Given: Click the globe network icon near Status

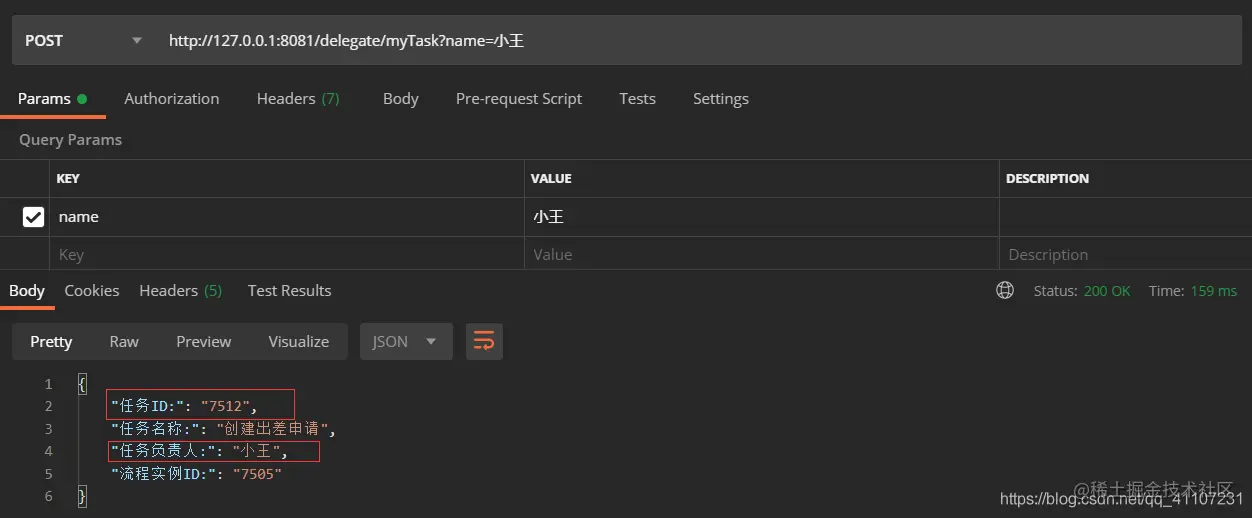Looking at the screenshot, I should (1005, 290).
